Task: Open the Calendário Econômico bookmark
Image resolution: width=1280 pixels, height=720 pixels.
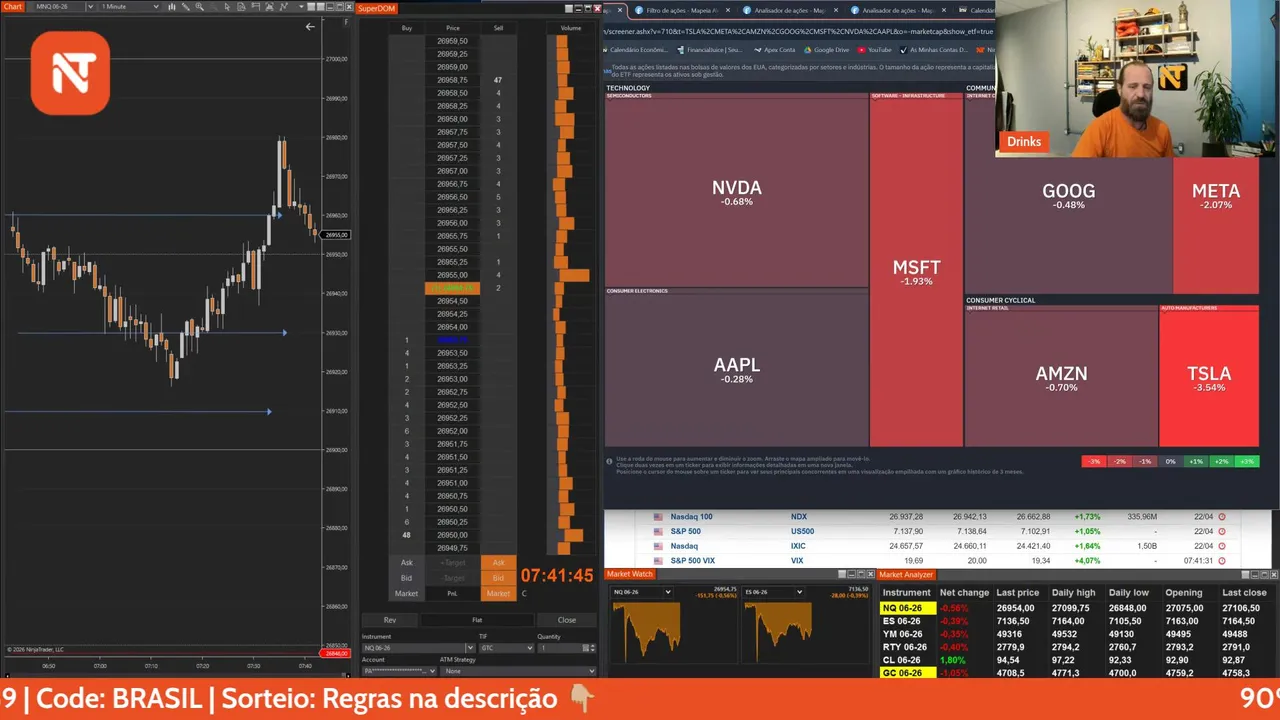Action: coord(637,49)
